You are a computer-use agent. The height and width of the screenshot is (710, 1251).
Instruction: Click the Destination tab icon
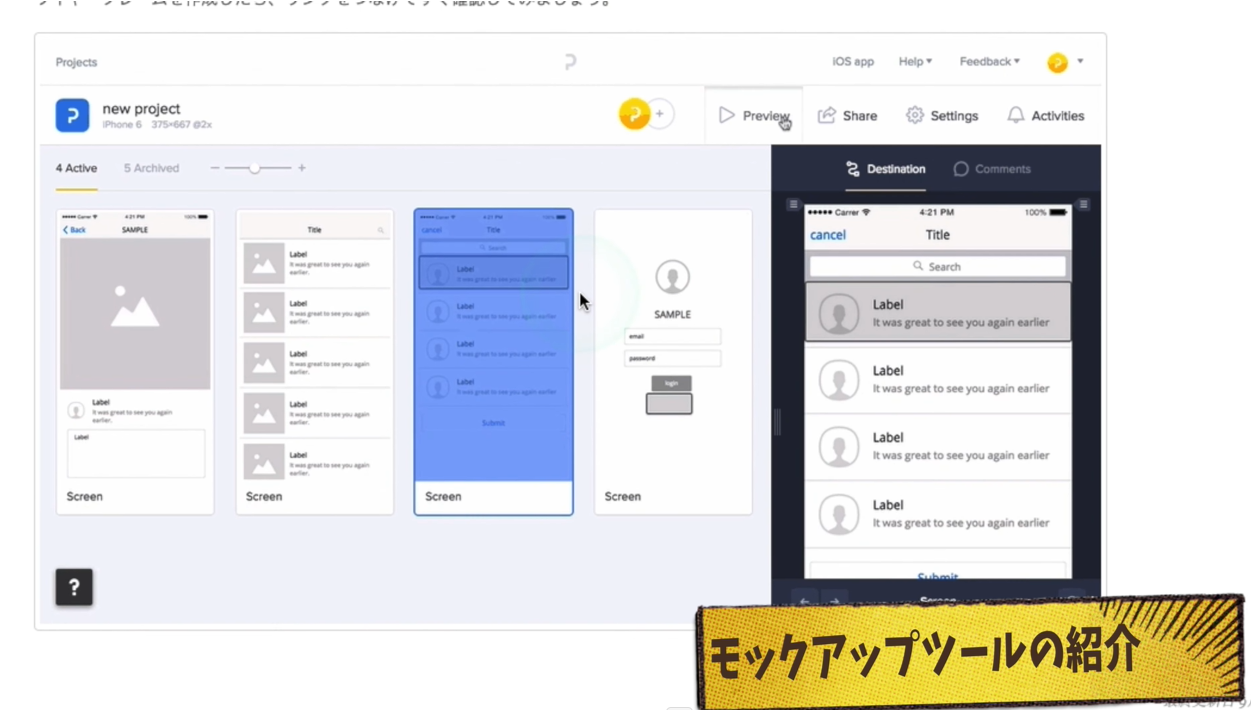(x=853, y=169)
